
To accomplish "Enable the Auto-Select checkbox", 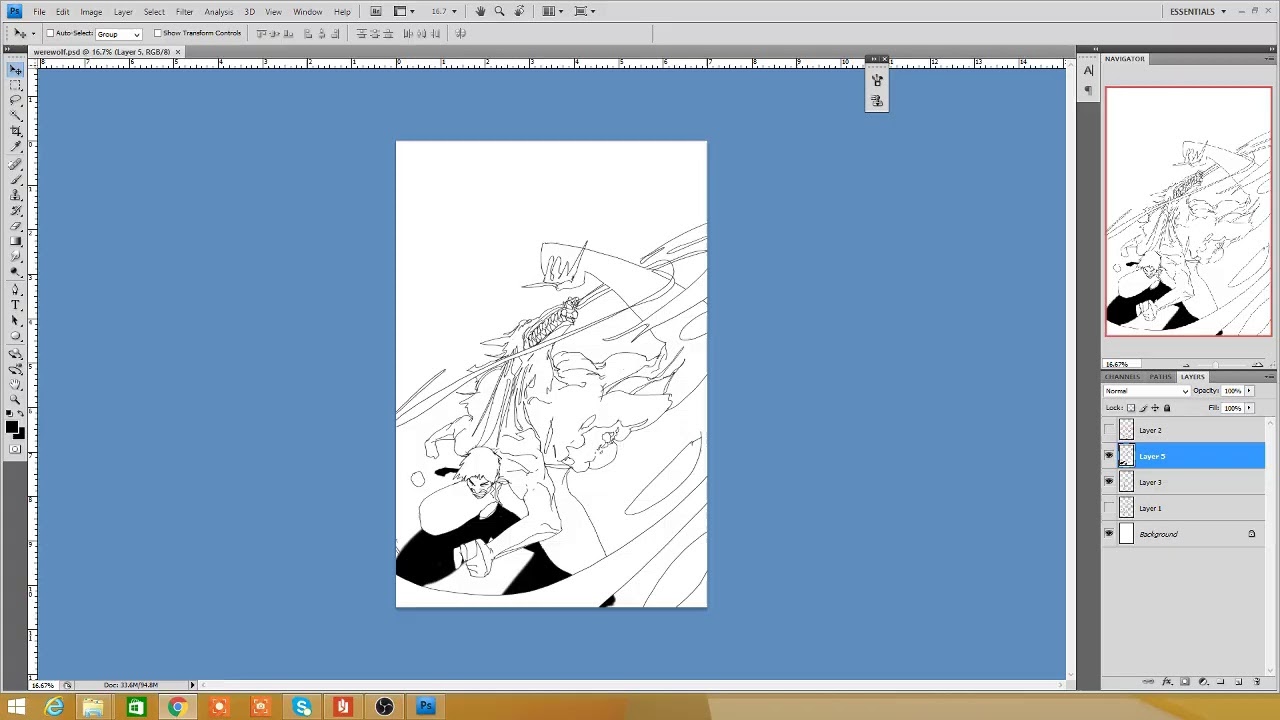I will (50, 33).
